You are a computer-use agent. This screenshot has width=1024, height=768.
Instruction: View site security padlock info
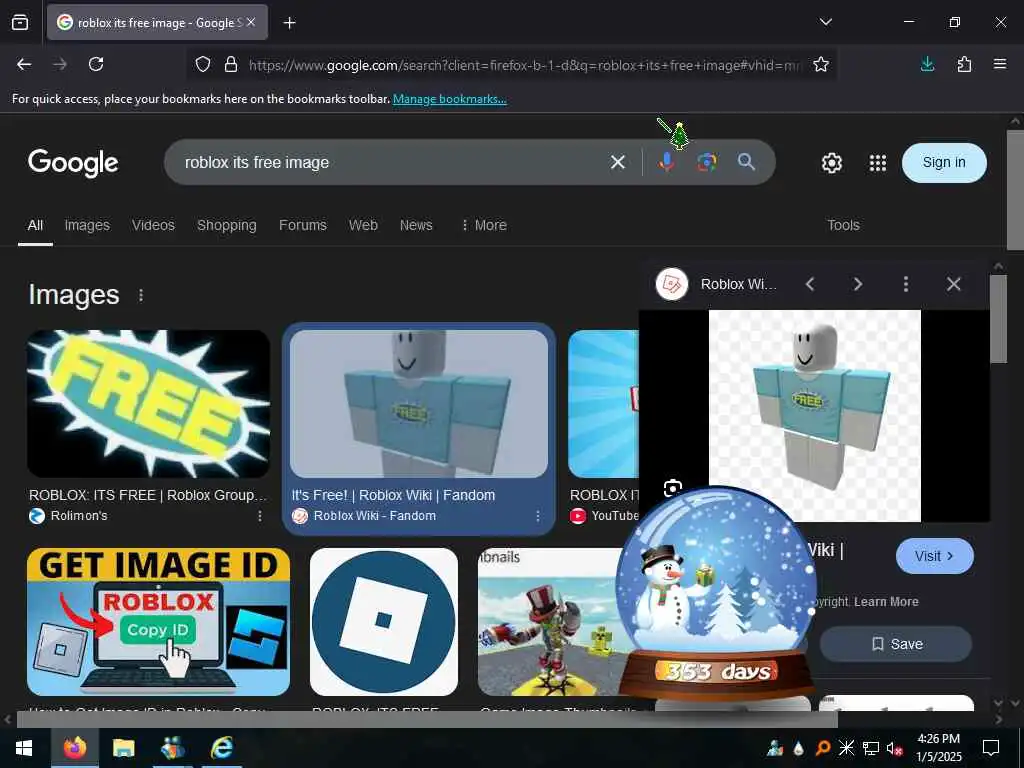231,64
